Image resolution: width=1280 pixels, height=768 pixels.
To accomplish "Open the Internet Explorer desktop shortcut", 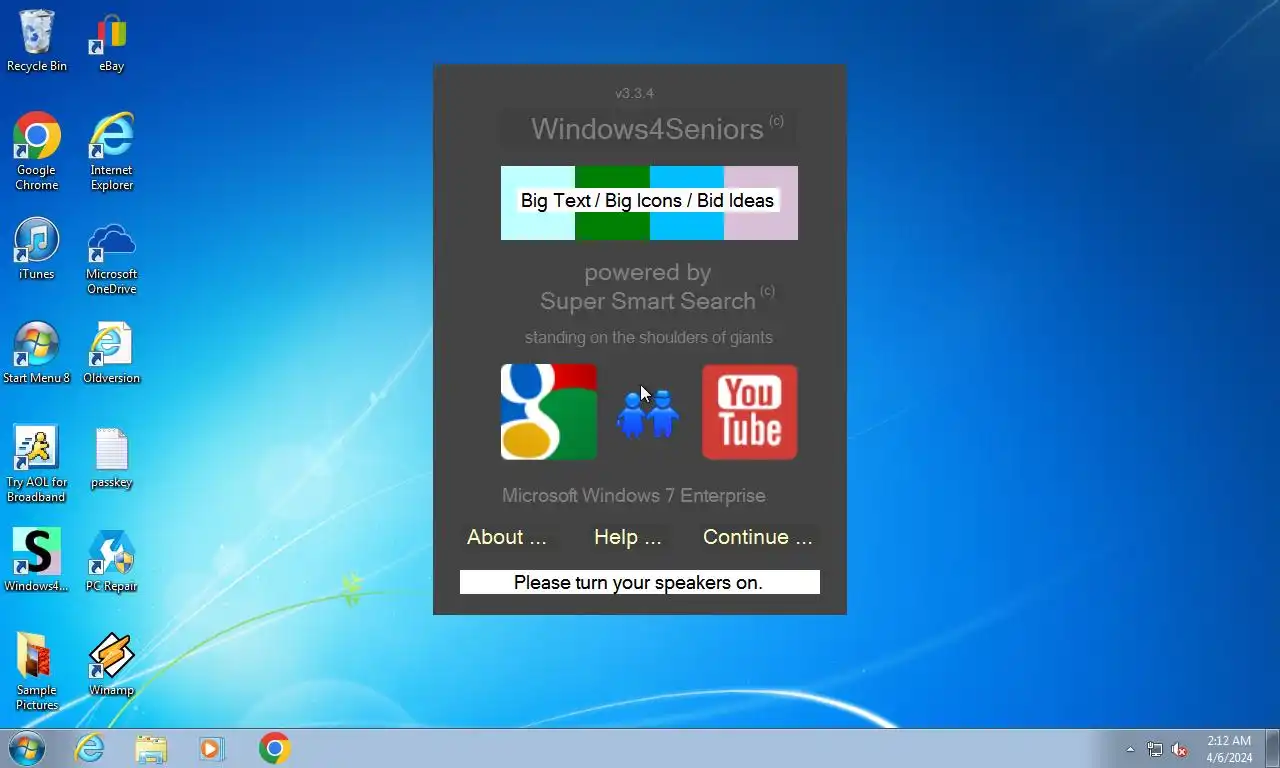I will pyautogui.click(x=111, y=150).
